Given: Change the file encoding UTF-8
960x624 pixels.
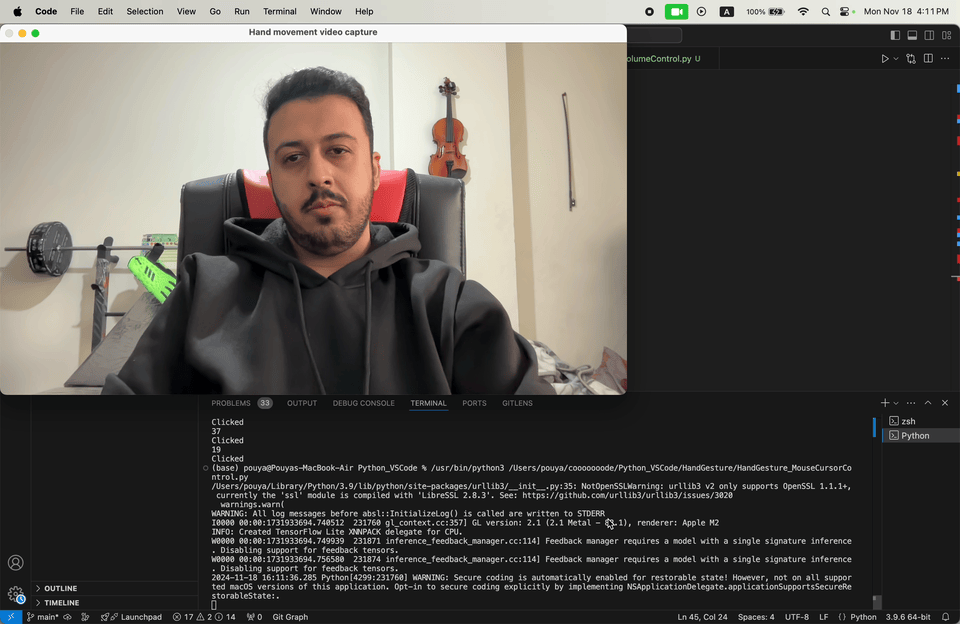Looking at the screenshot, I should point(797,617).
